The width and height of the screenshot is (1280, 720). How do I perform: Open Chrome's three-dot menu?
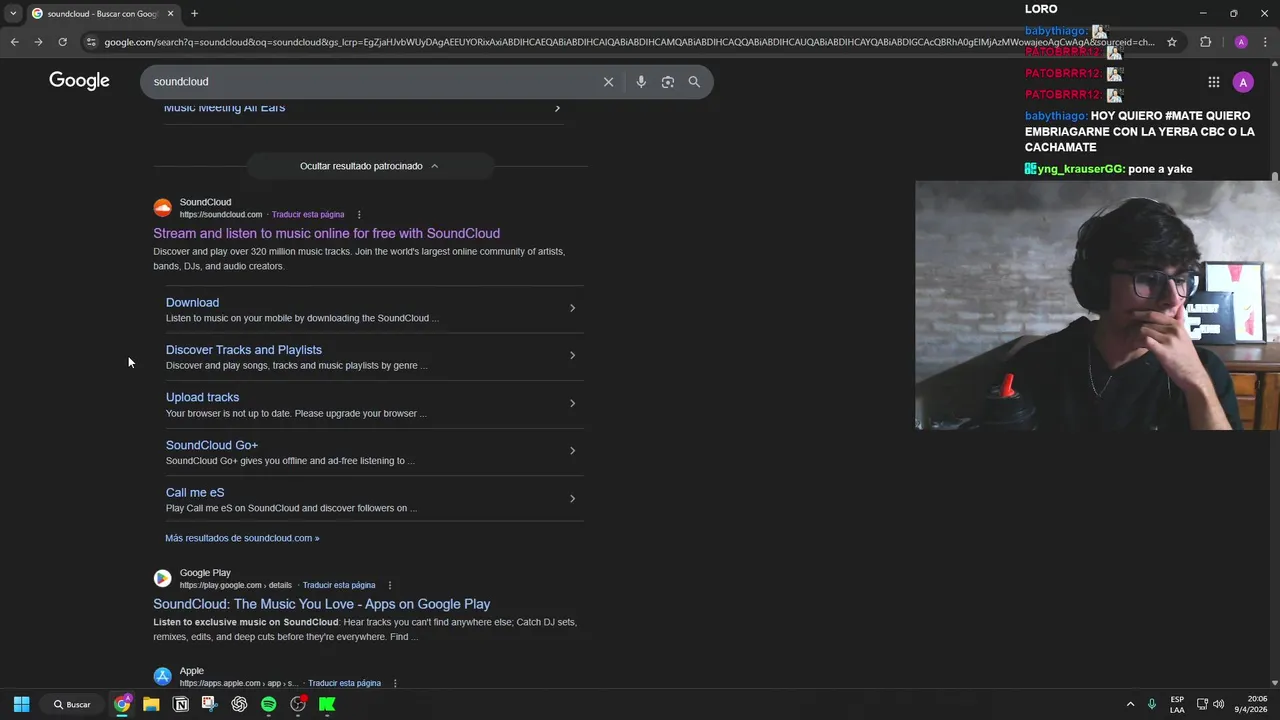pos(1265,42)
